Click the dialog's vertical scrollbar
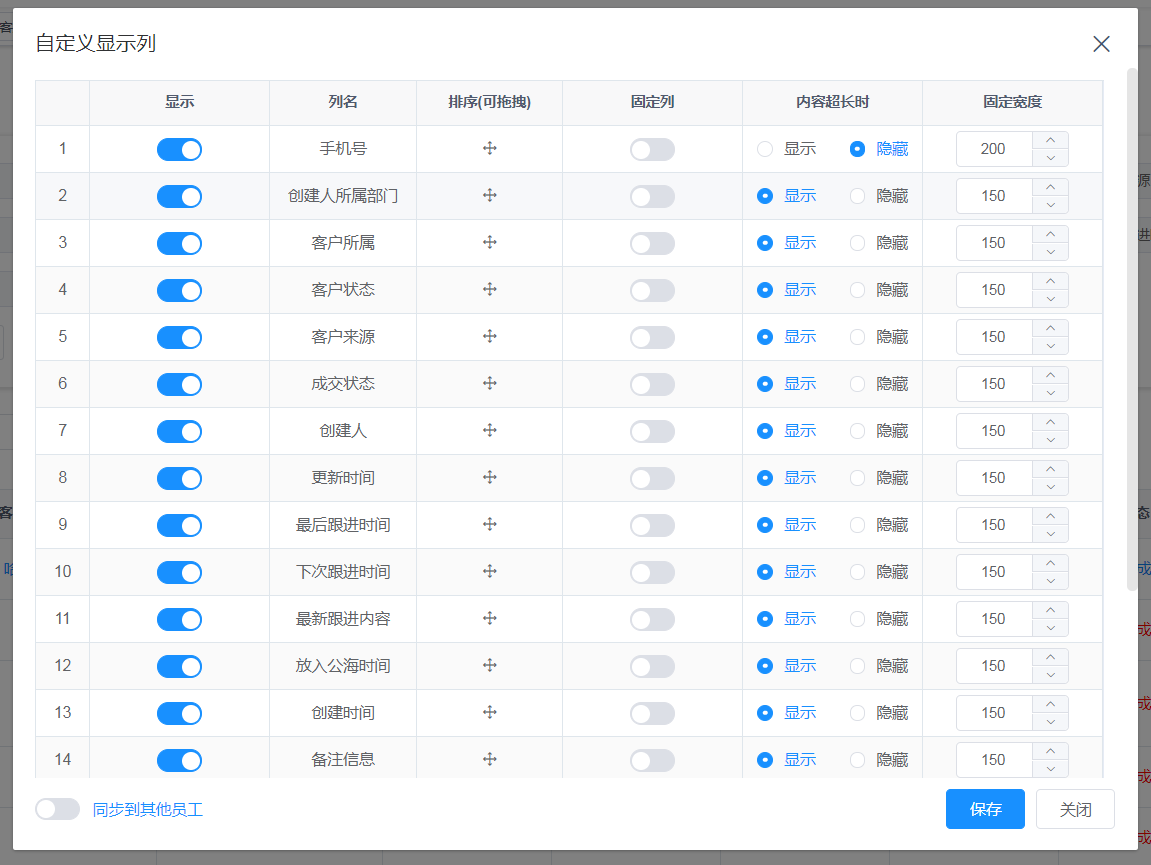Viewport: 1151px width, 865px height. pyautogui.click(x=1132, y=330)
